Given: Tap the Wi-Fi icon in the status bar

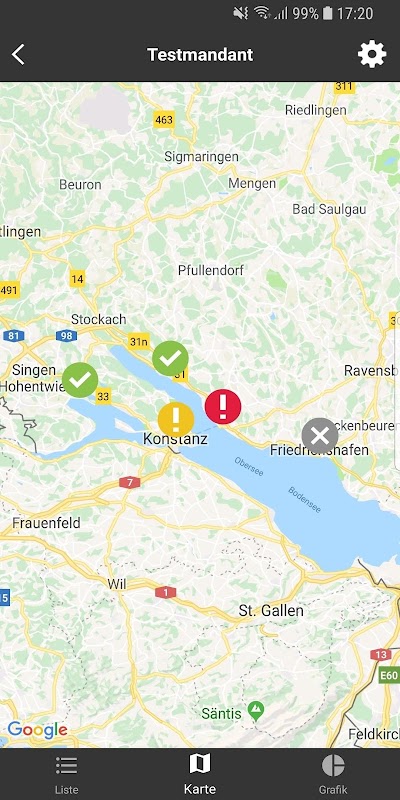Looking at the screenshot, I should tap(262, 13).
